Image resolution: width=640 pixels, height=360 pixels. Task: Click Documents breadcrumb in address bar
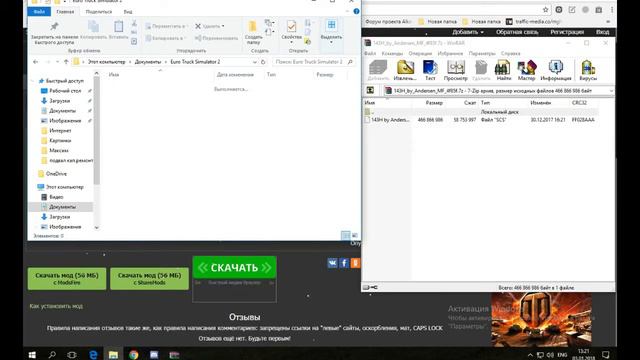(x=147, y=62)
